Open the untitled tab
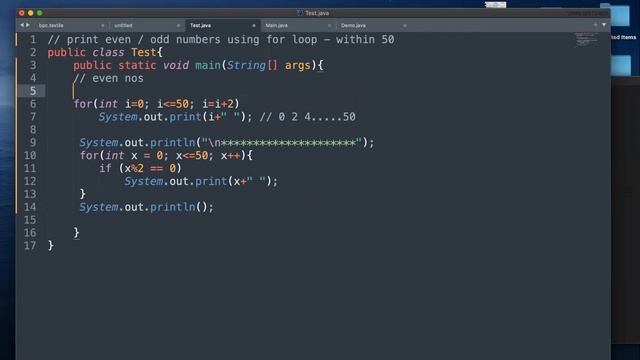 tap(123, 25)
